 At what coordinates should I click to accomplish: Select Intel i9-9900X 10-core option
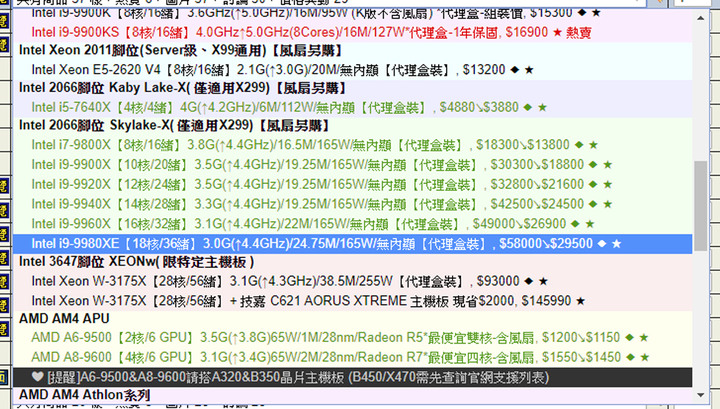tap(352, 165)
